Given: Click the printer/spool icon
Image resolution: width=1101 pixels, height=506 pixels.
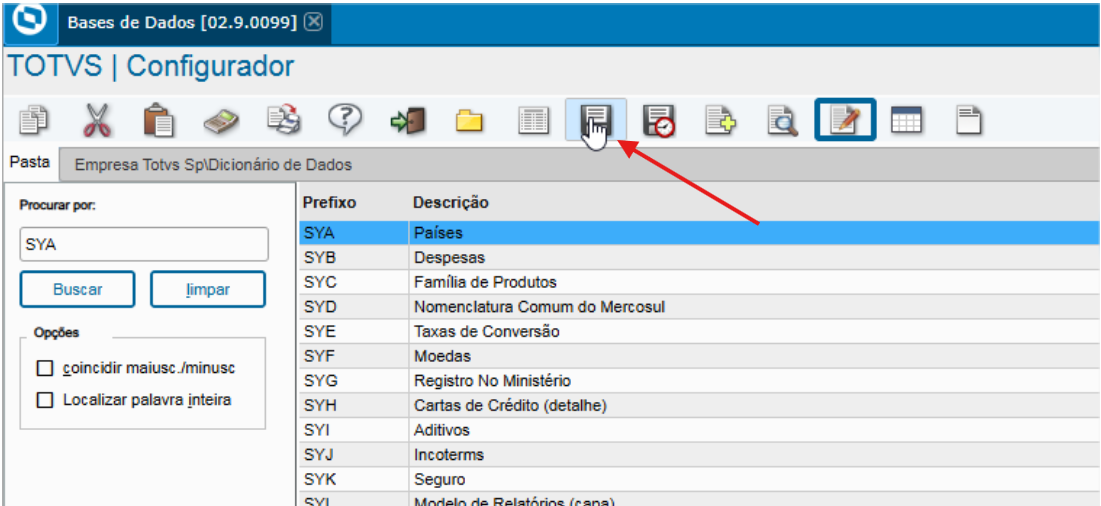Looking at the screenshot, I should tap(284, 120).
